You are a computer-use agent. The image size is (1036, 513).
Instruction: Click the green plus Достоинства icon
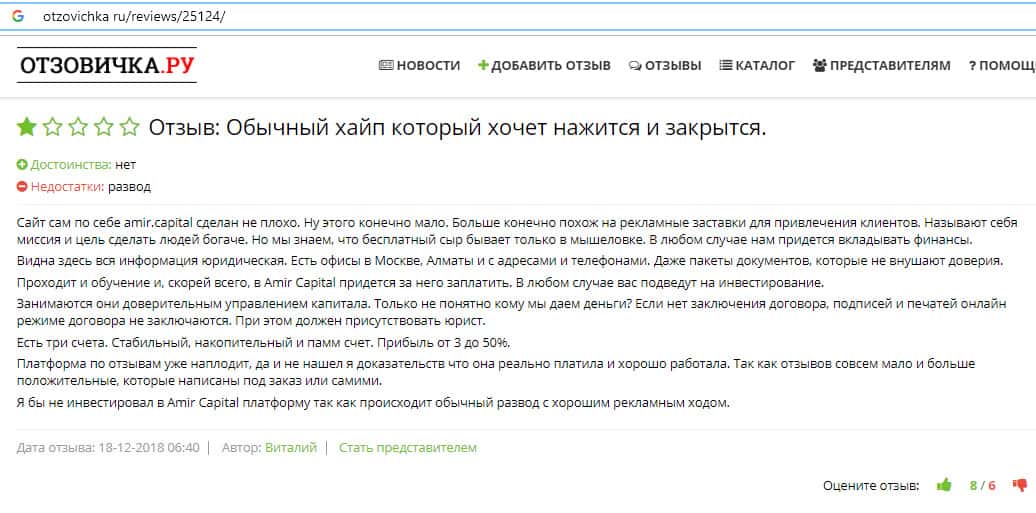click(x=22, y=165)
